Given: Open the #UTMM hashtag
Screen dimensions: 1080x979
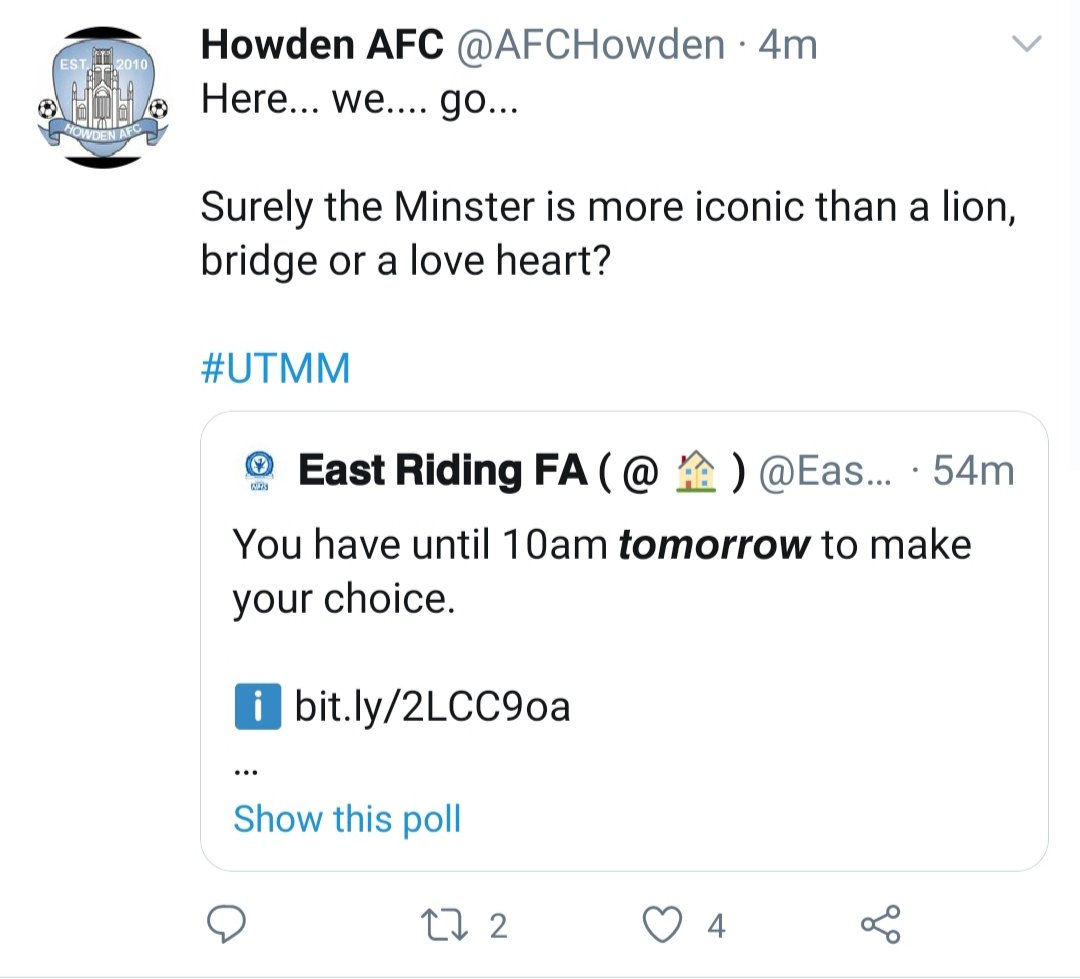Looking at the screenshot, I should point(276,368).
